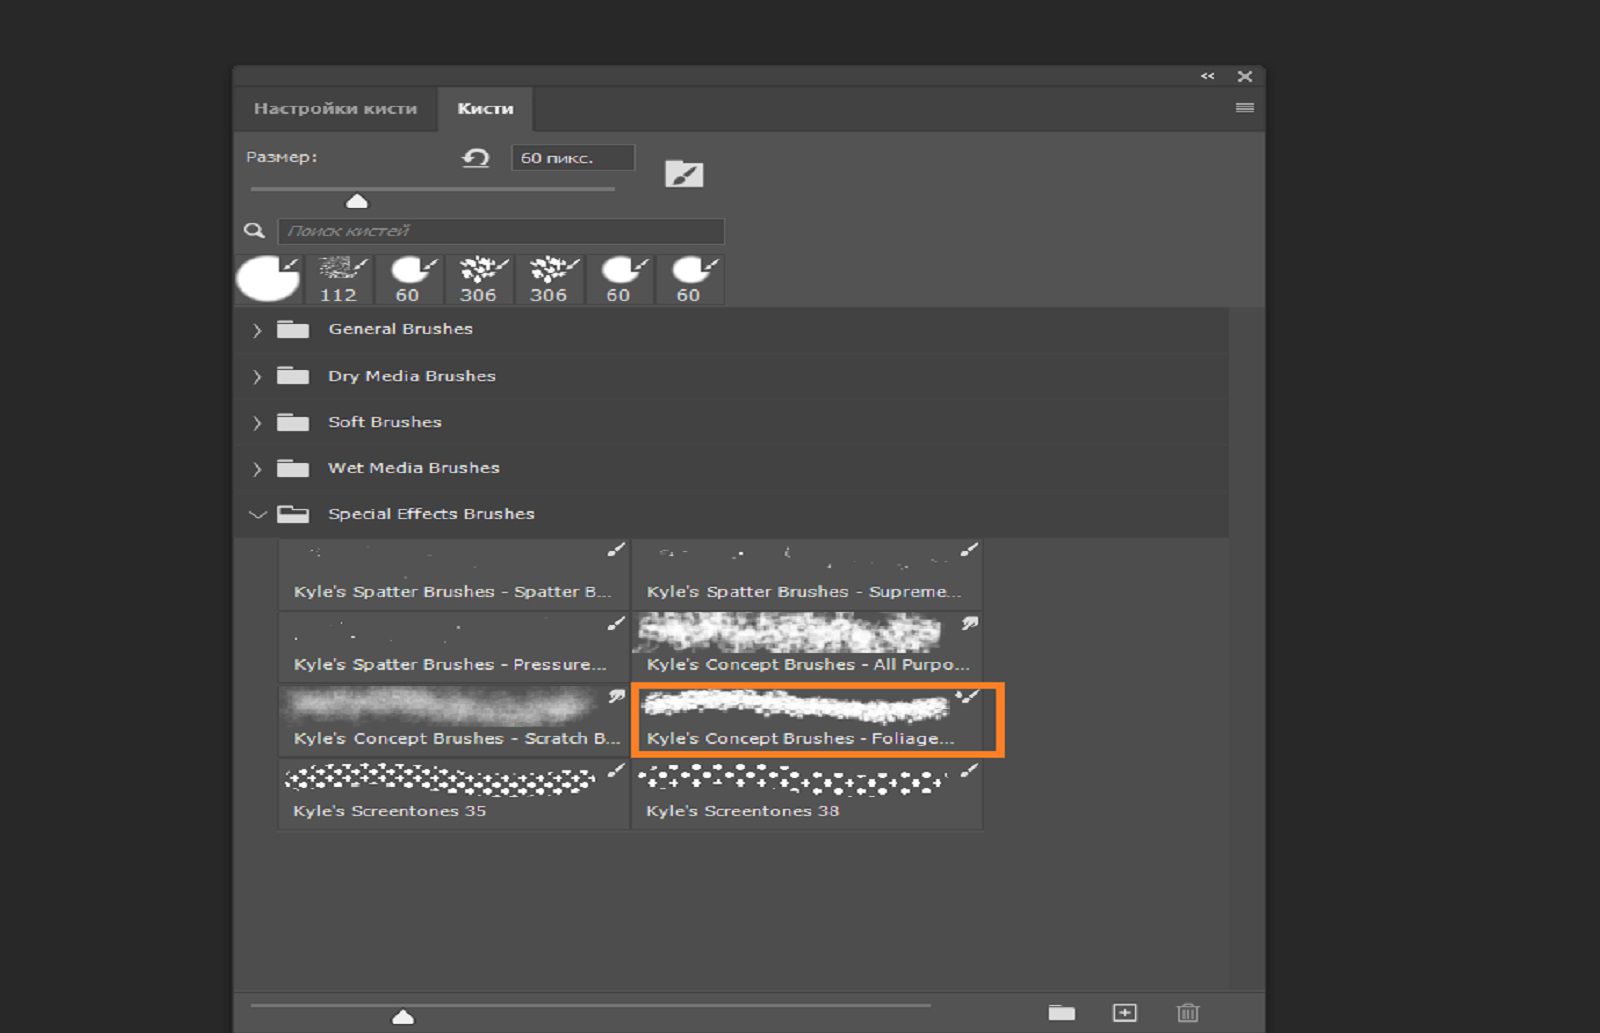Select the Special Effects Brushes group name

(431, 514)
